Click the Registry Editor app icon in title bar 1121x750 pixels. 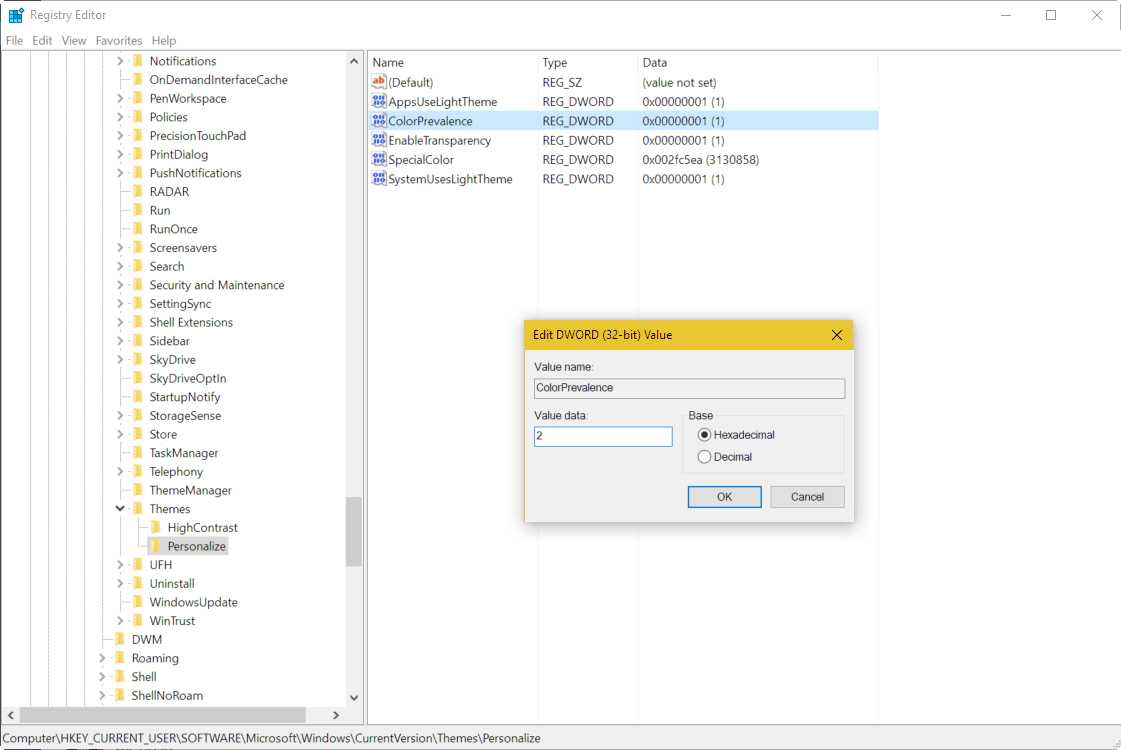pyautogui.click(x=16, y=15)
